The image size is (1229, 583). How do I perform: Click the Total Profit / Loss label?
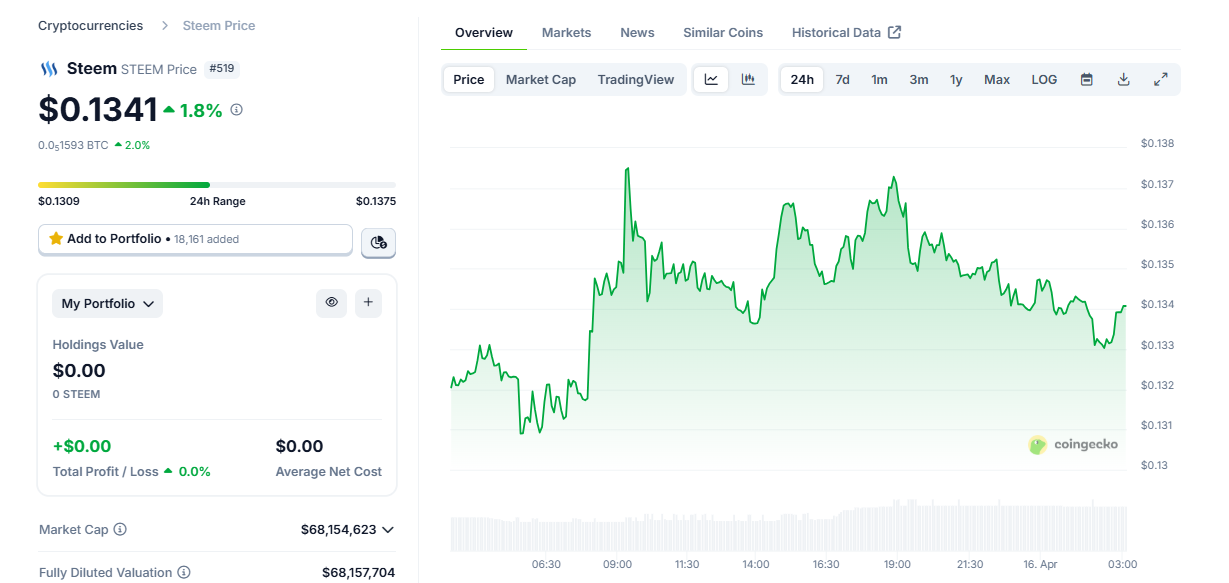click(x=106, y=471)
